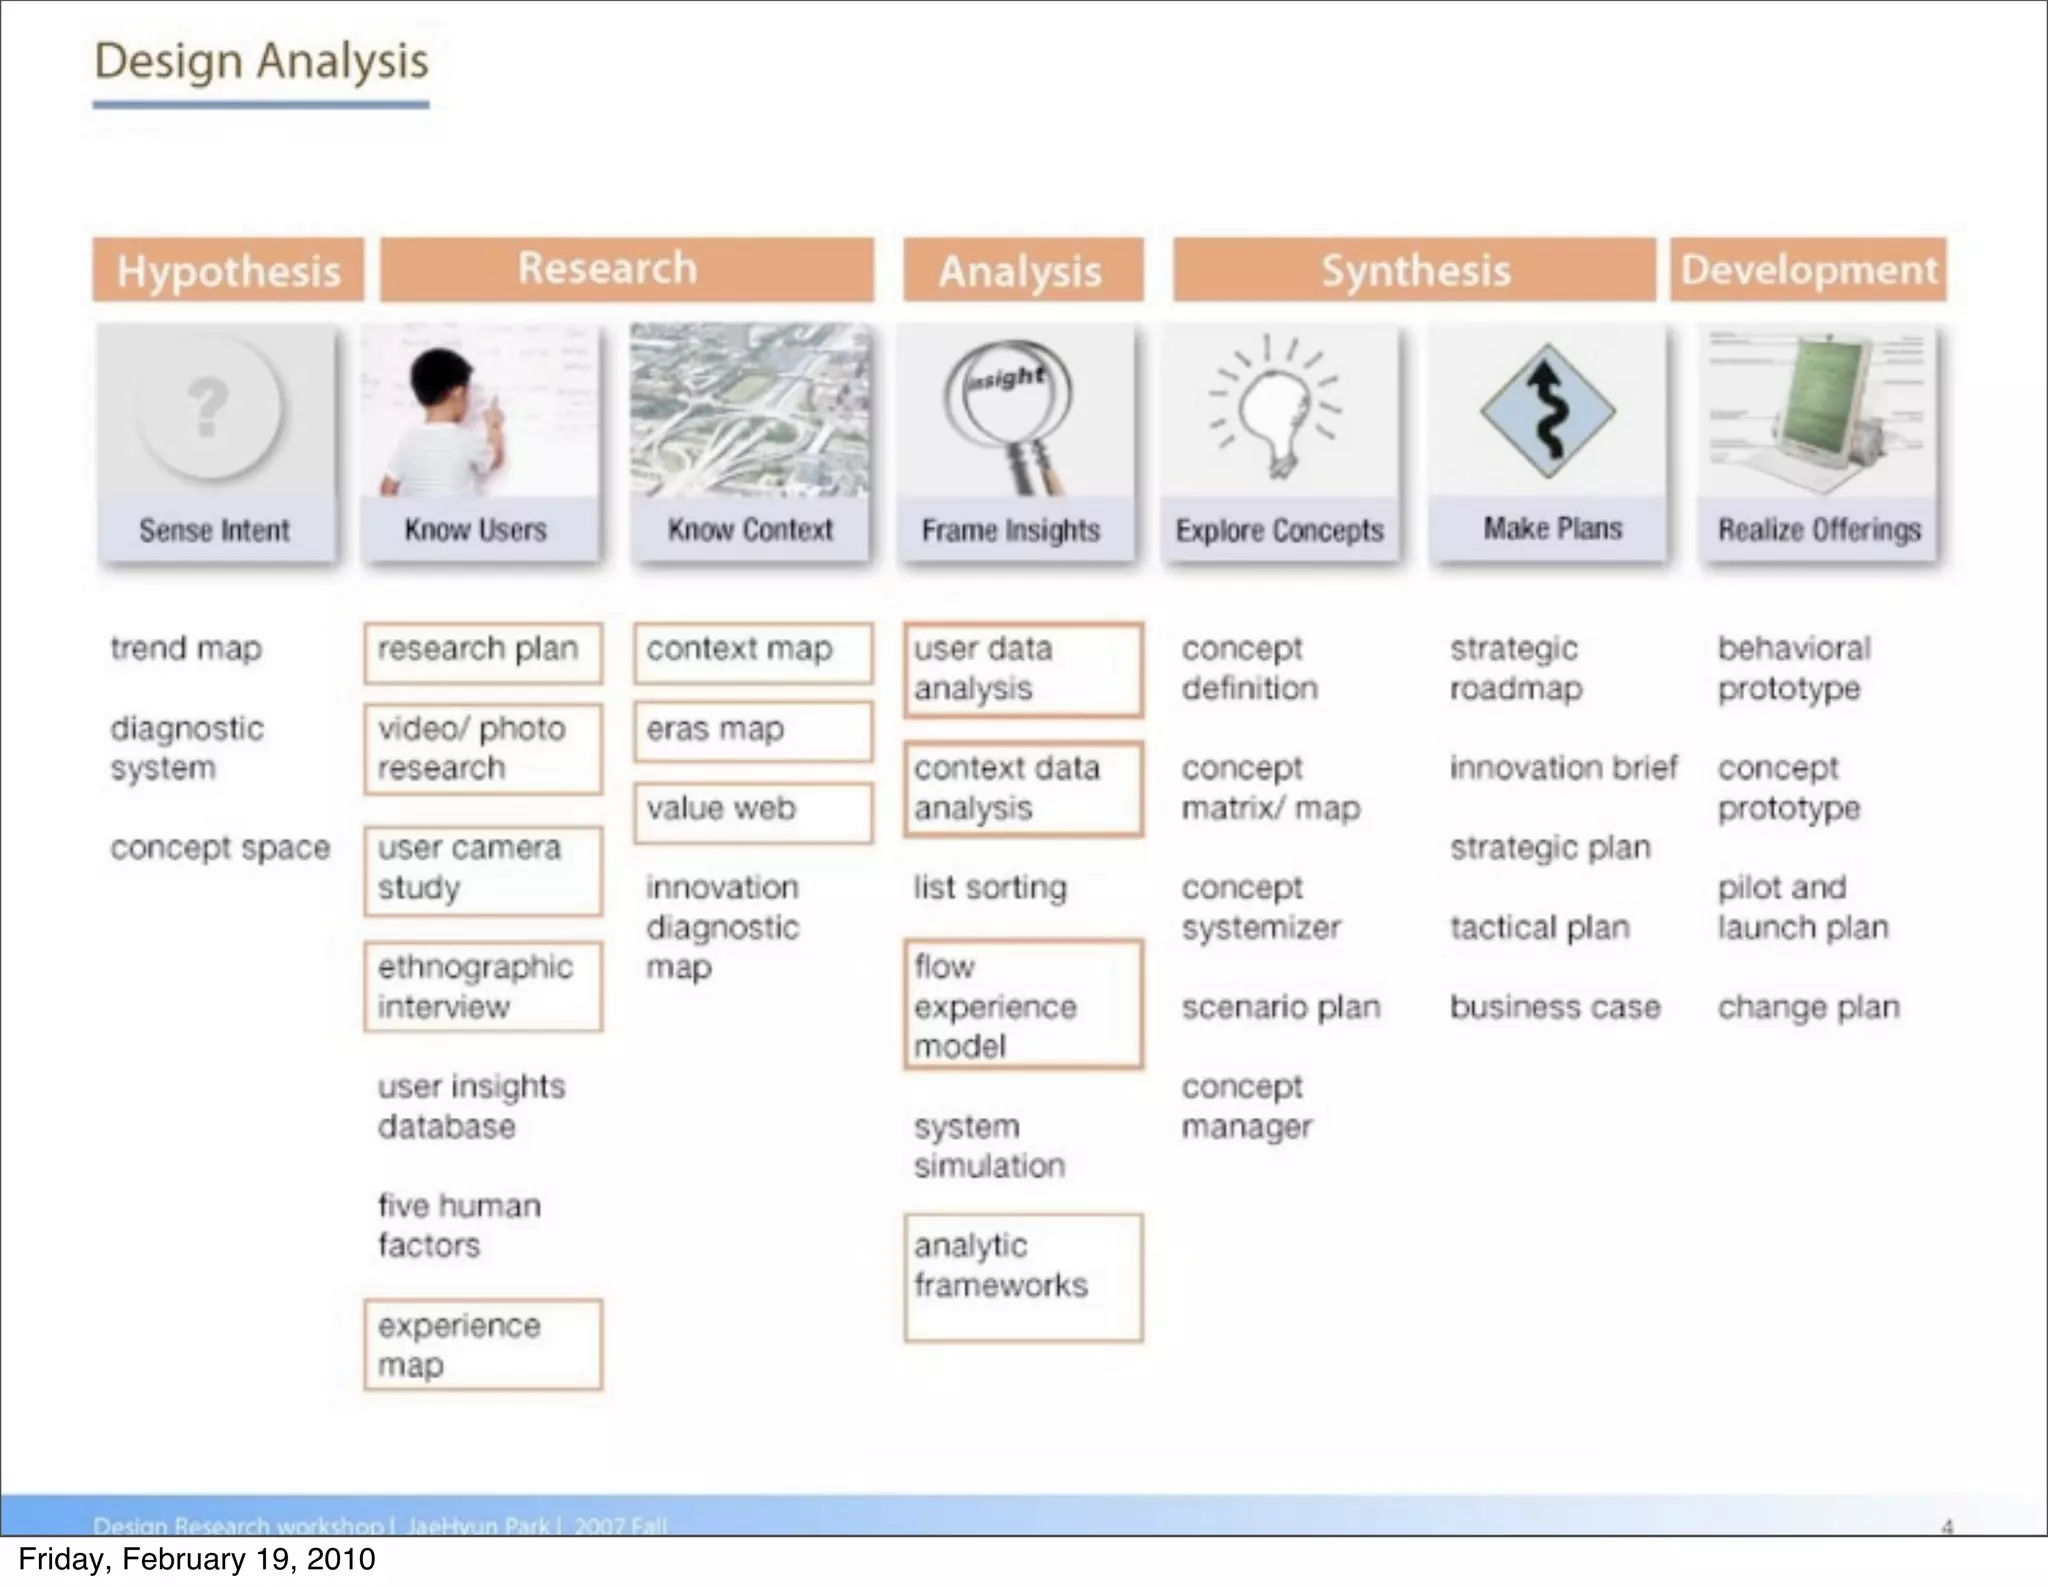Click the ethnographic interview box
Viewport: 2048px width, 1587px height.
pyautogui.click(x=483, y=987)
